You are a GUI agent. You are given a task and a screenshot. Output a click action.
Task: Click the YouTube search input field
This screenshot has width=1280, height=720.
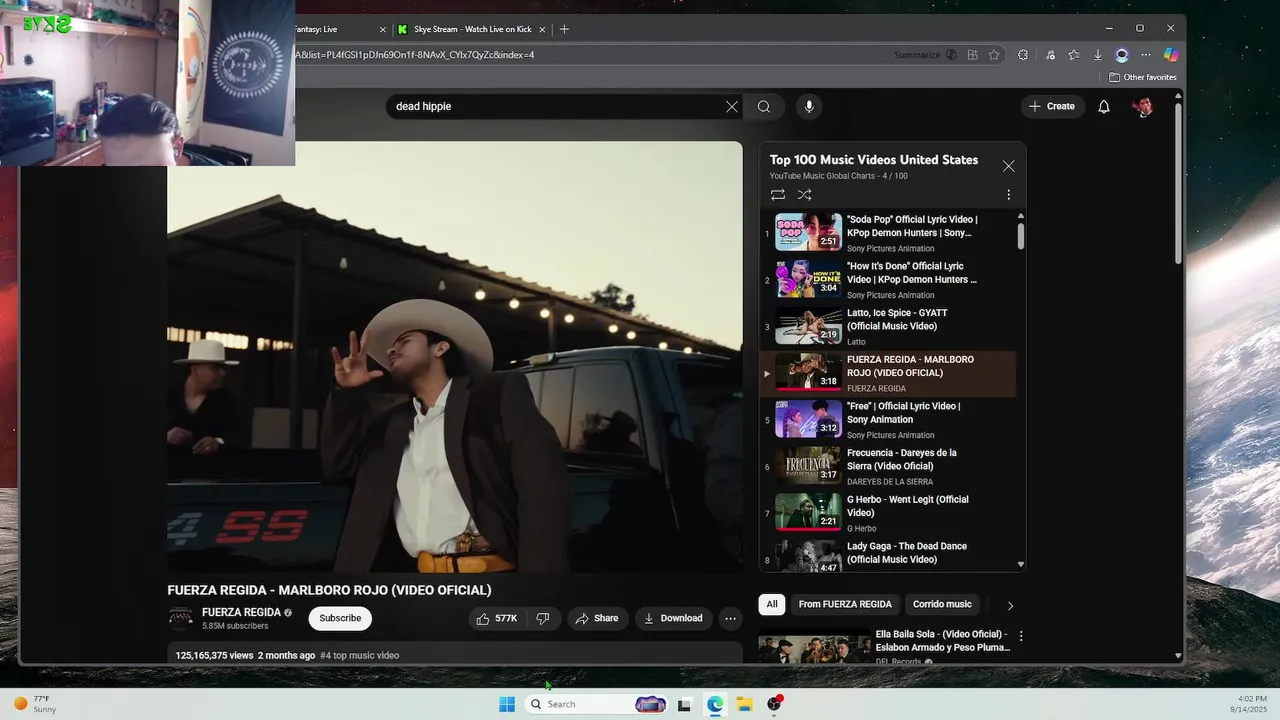(x=555, y=107)
